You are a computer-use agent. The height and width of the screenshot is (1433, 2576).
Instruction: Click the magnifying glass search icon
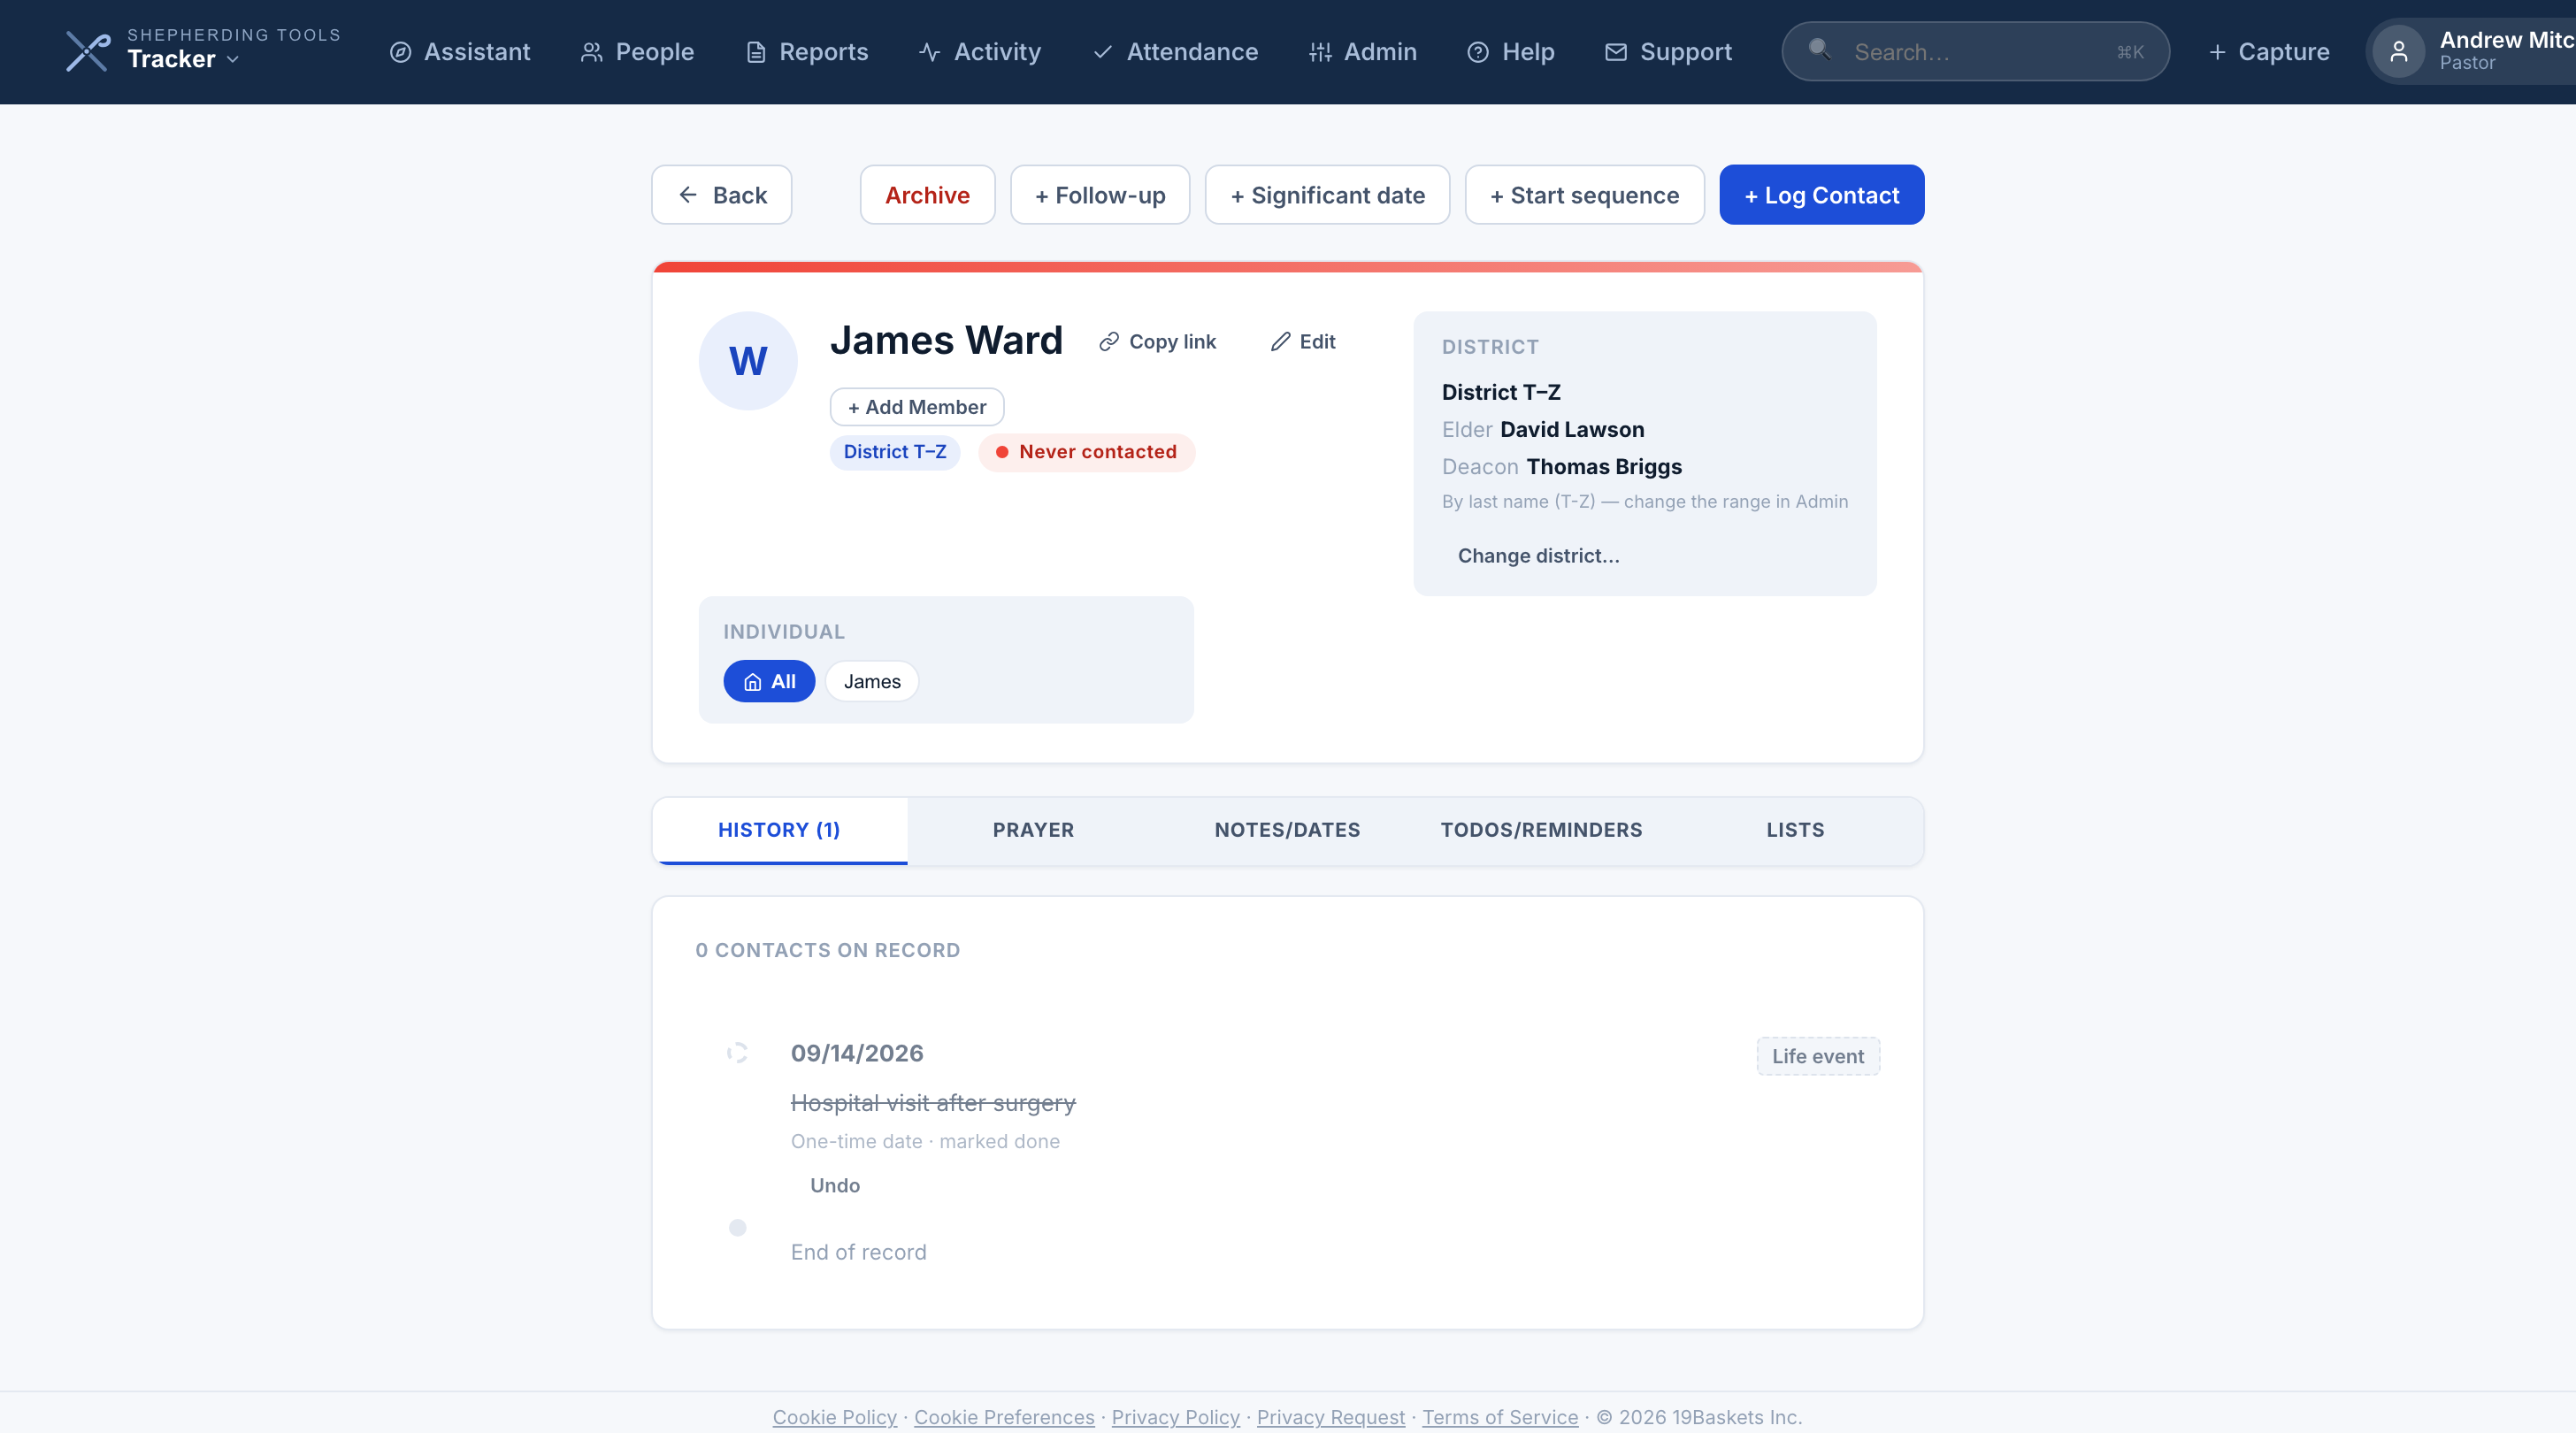(1819, 49)
